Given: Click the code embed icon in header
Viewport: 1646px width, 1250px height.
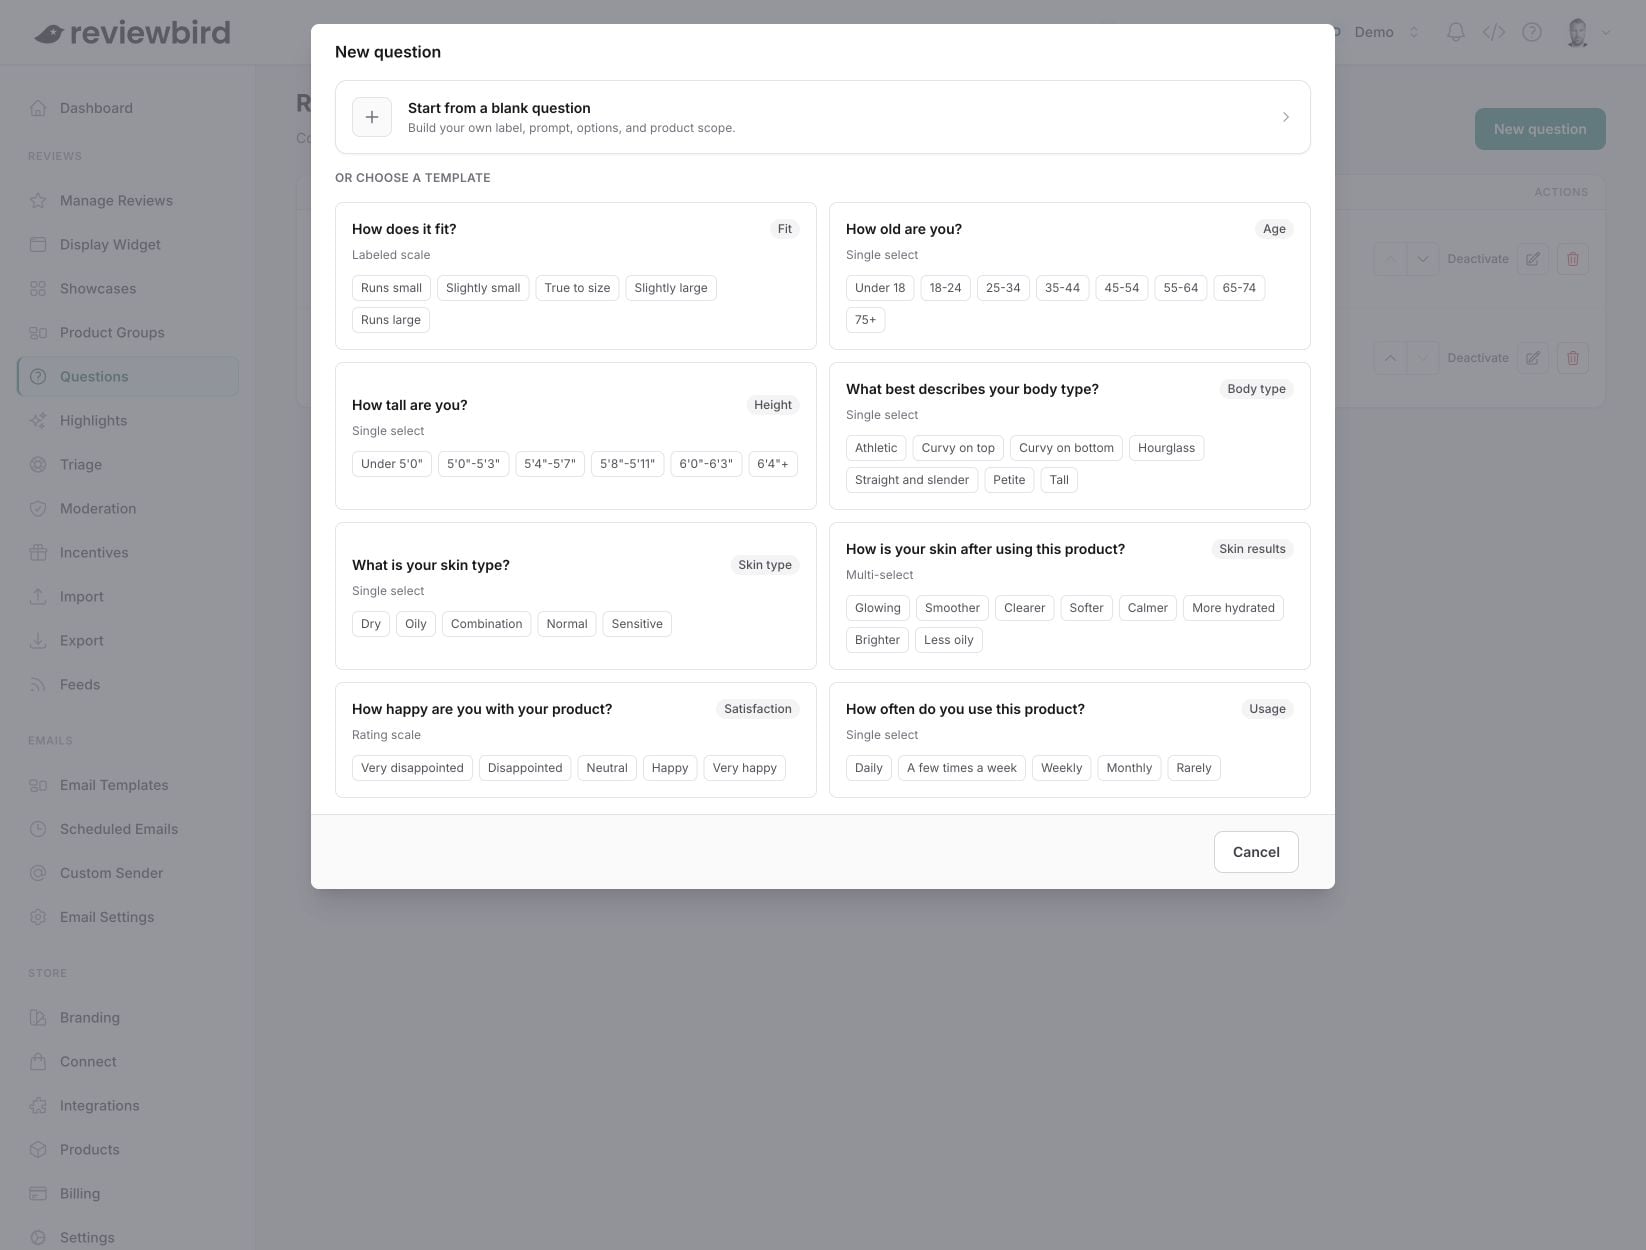Looking at the screenshot, I should pos(1494,32).
